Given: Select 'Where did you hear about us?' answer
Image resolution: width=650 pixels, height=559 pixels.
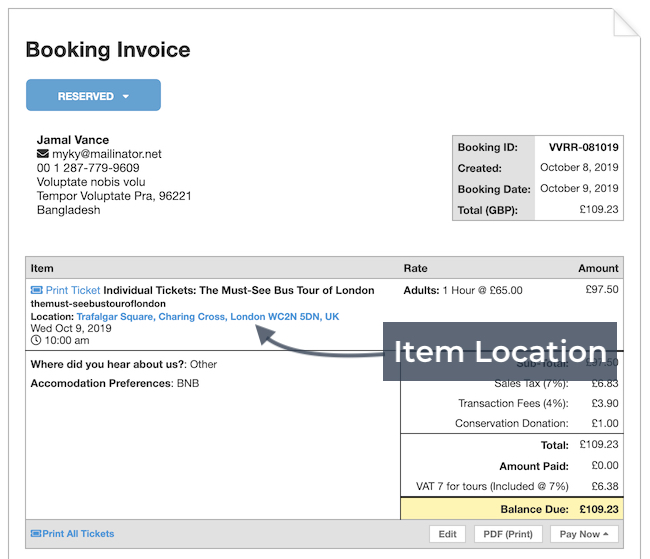Looking at the screenshot, I should tap(203, 365).
